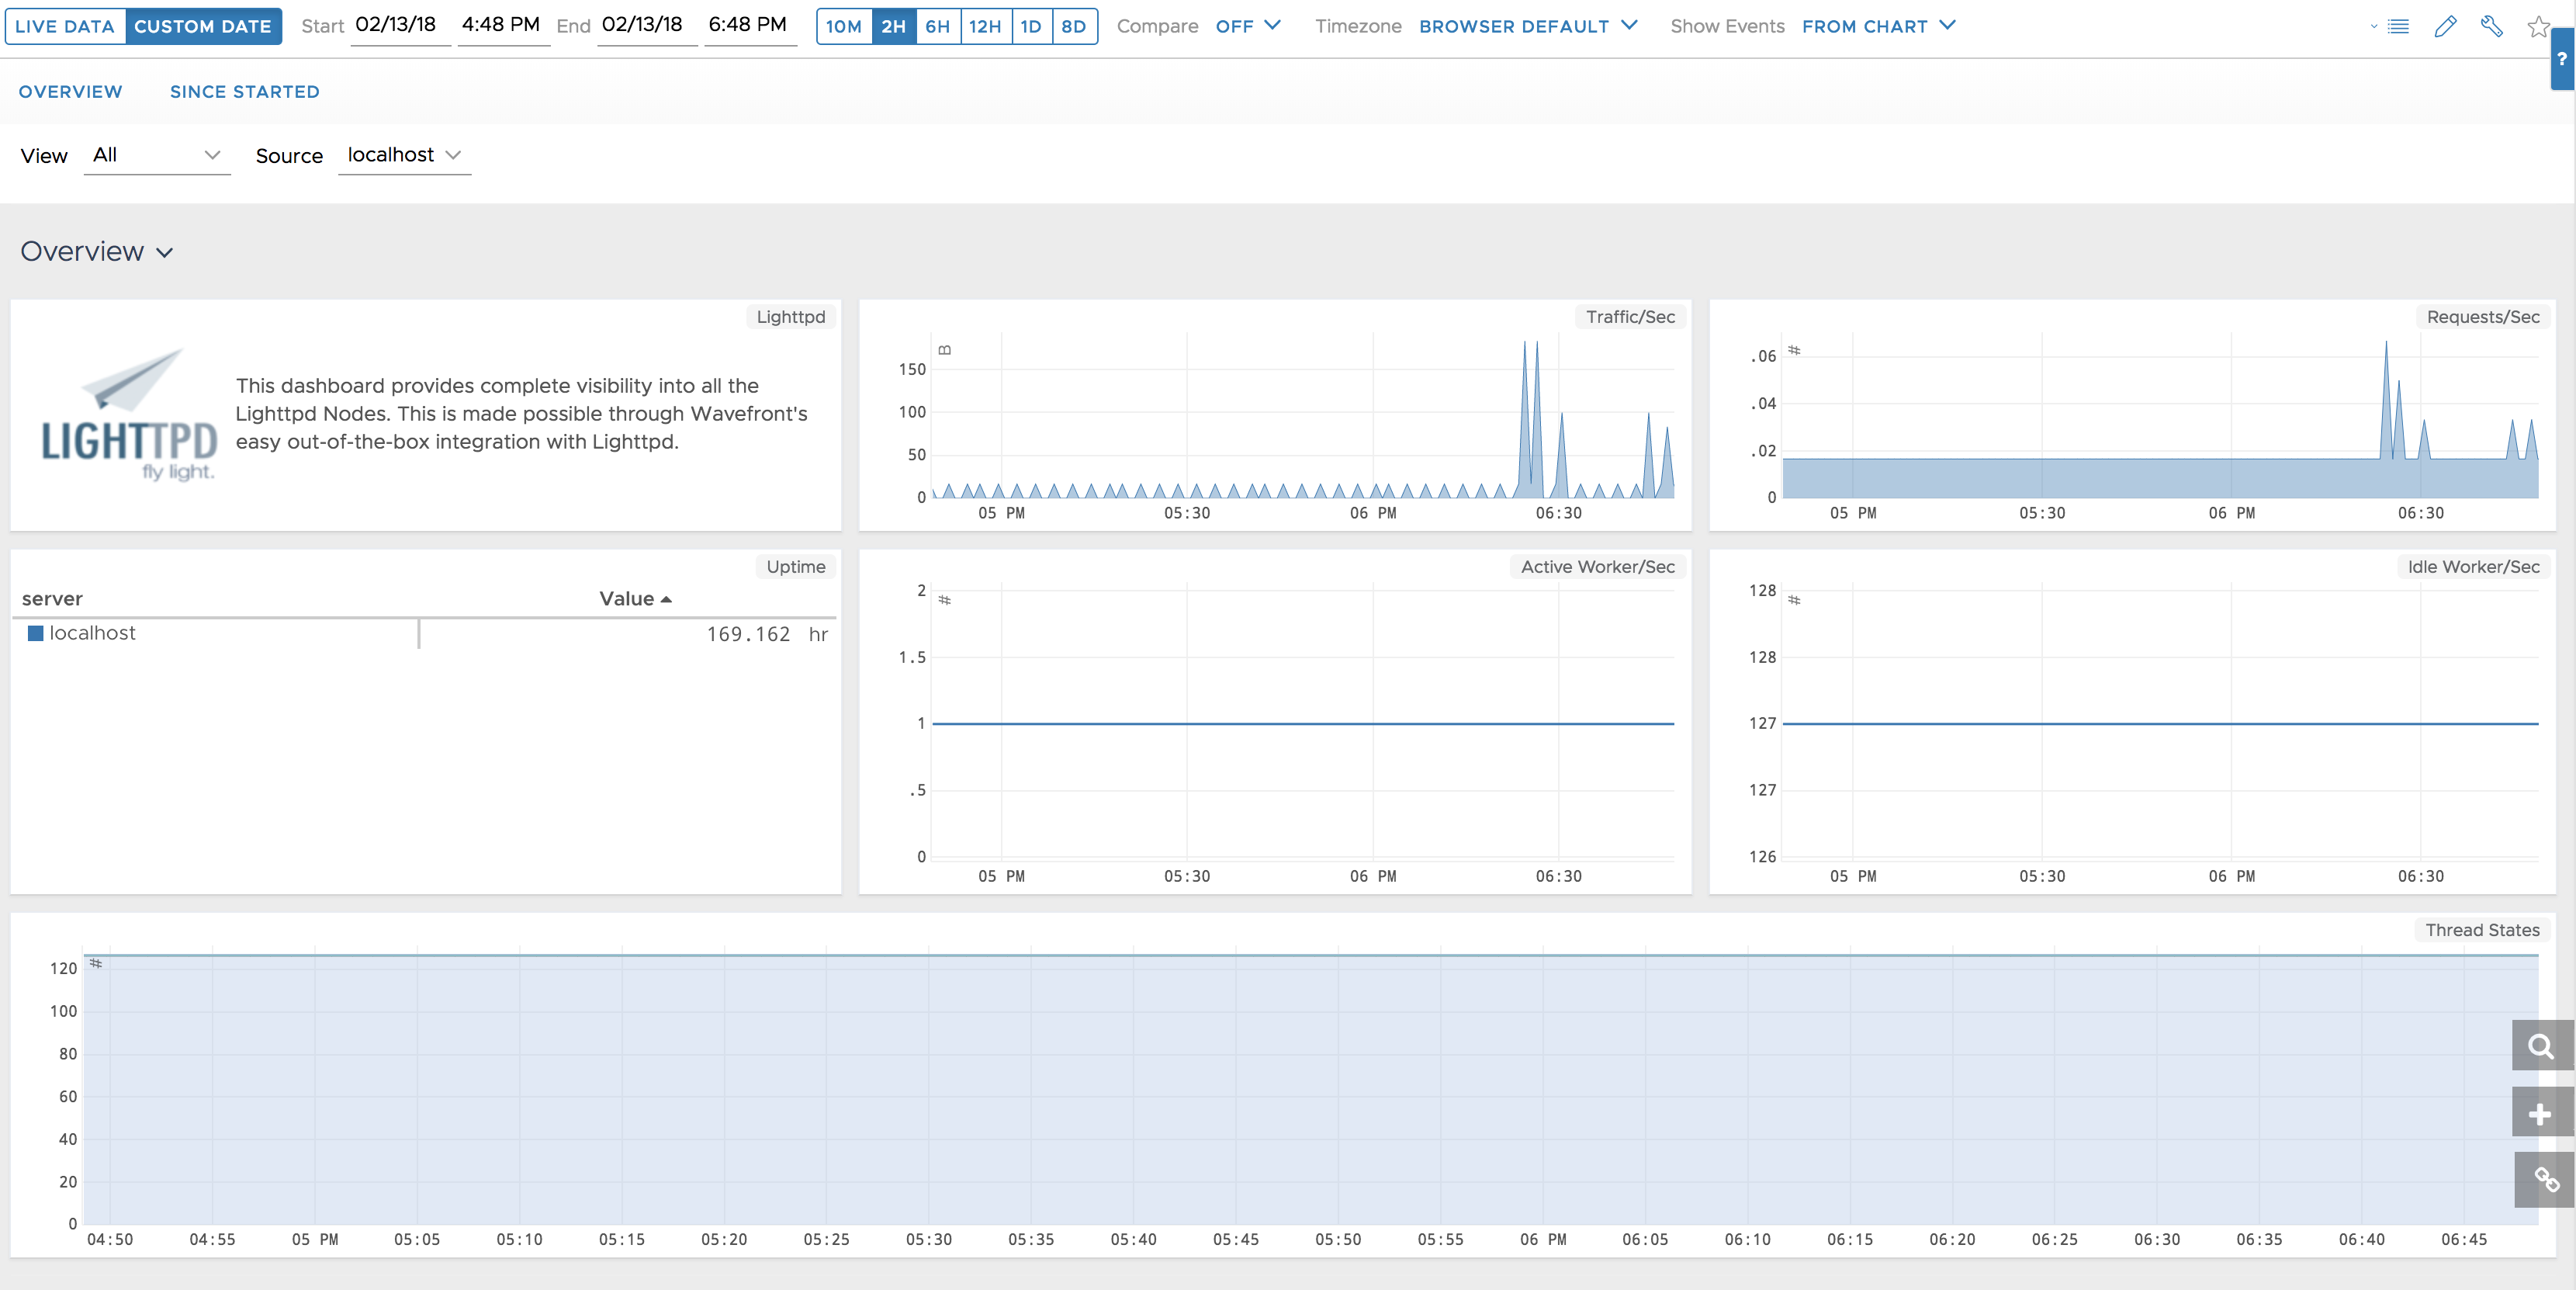
Task: Select the 8D time range
Action: tap(1074, 26)
